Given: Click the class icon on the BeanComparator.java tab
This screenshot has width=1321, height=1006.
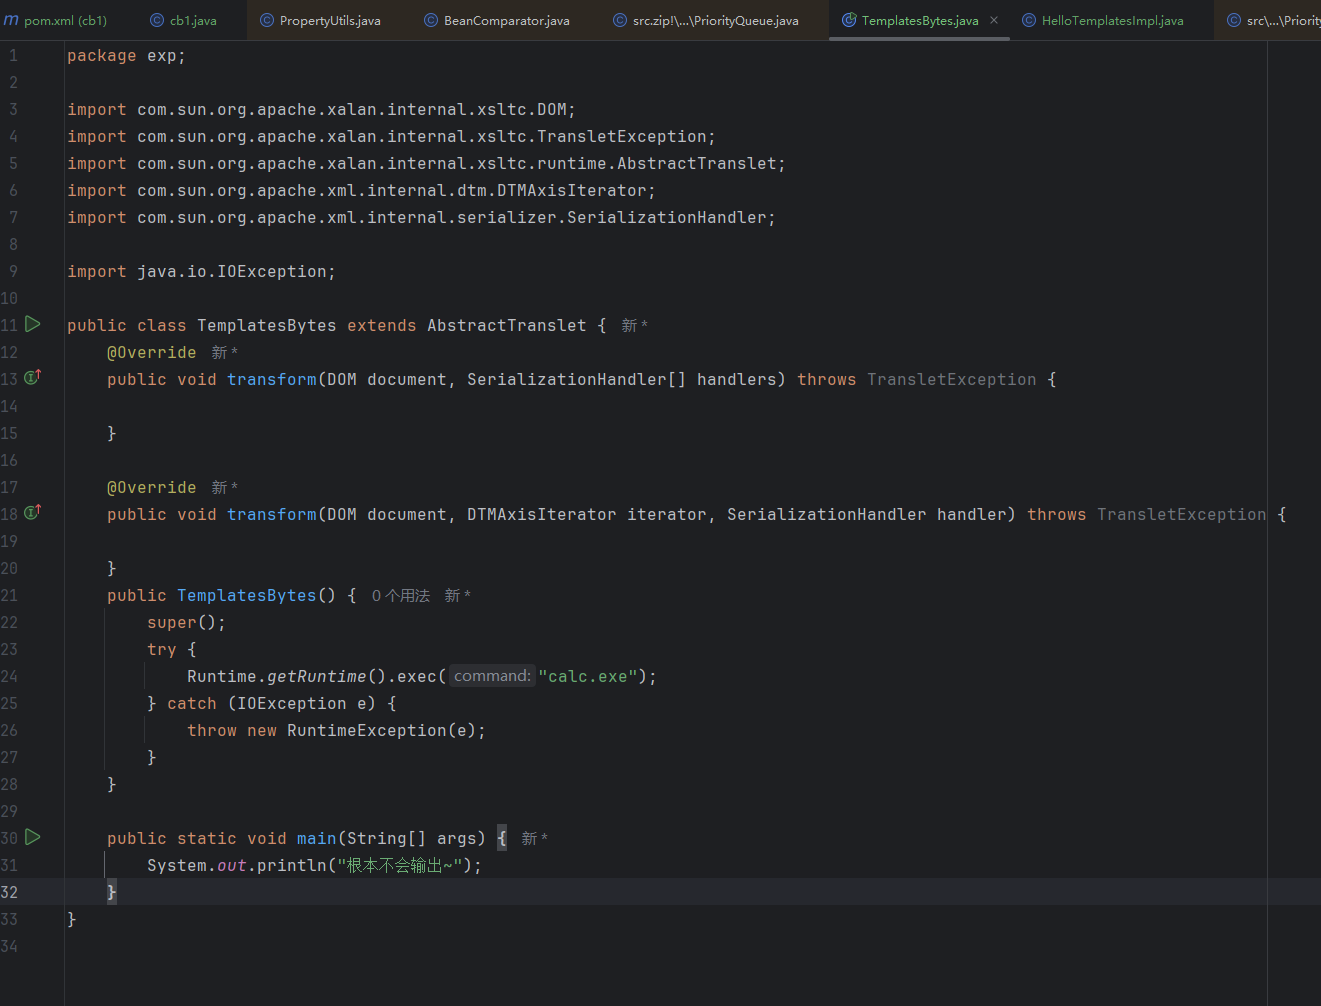Looking at the screenshot, I should click(431, 20).
